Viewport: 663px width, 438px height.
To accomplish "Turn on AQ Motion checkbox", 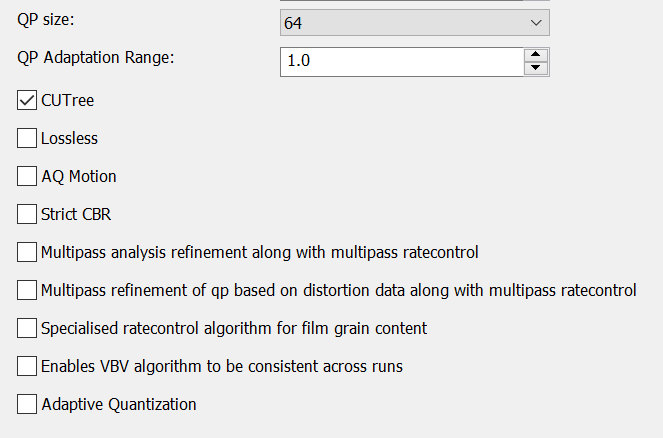I will (27, 176).
